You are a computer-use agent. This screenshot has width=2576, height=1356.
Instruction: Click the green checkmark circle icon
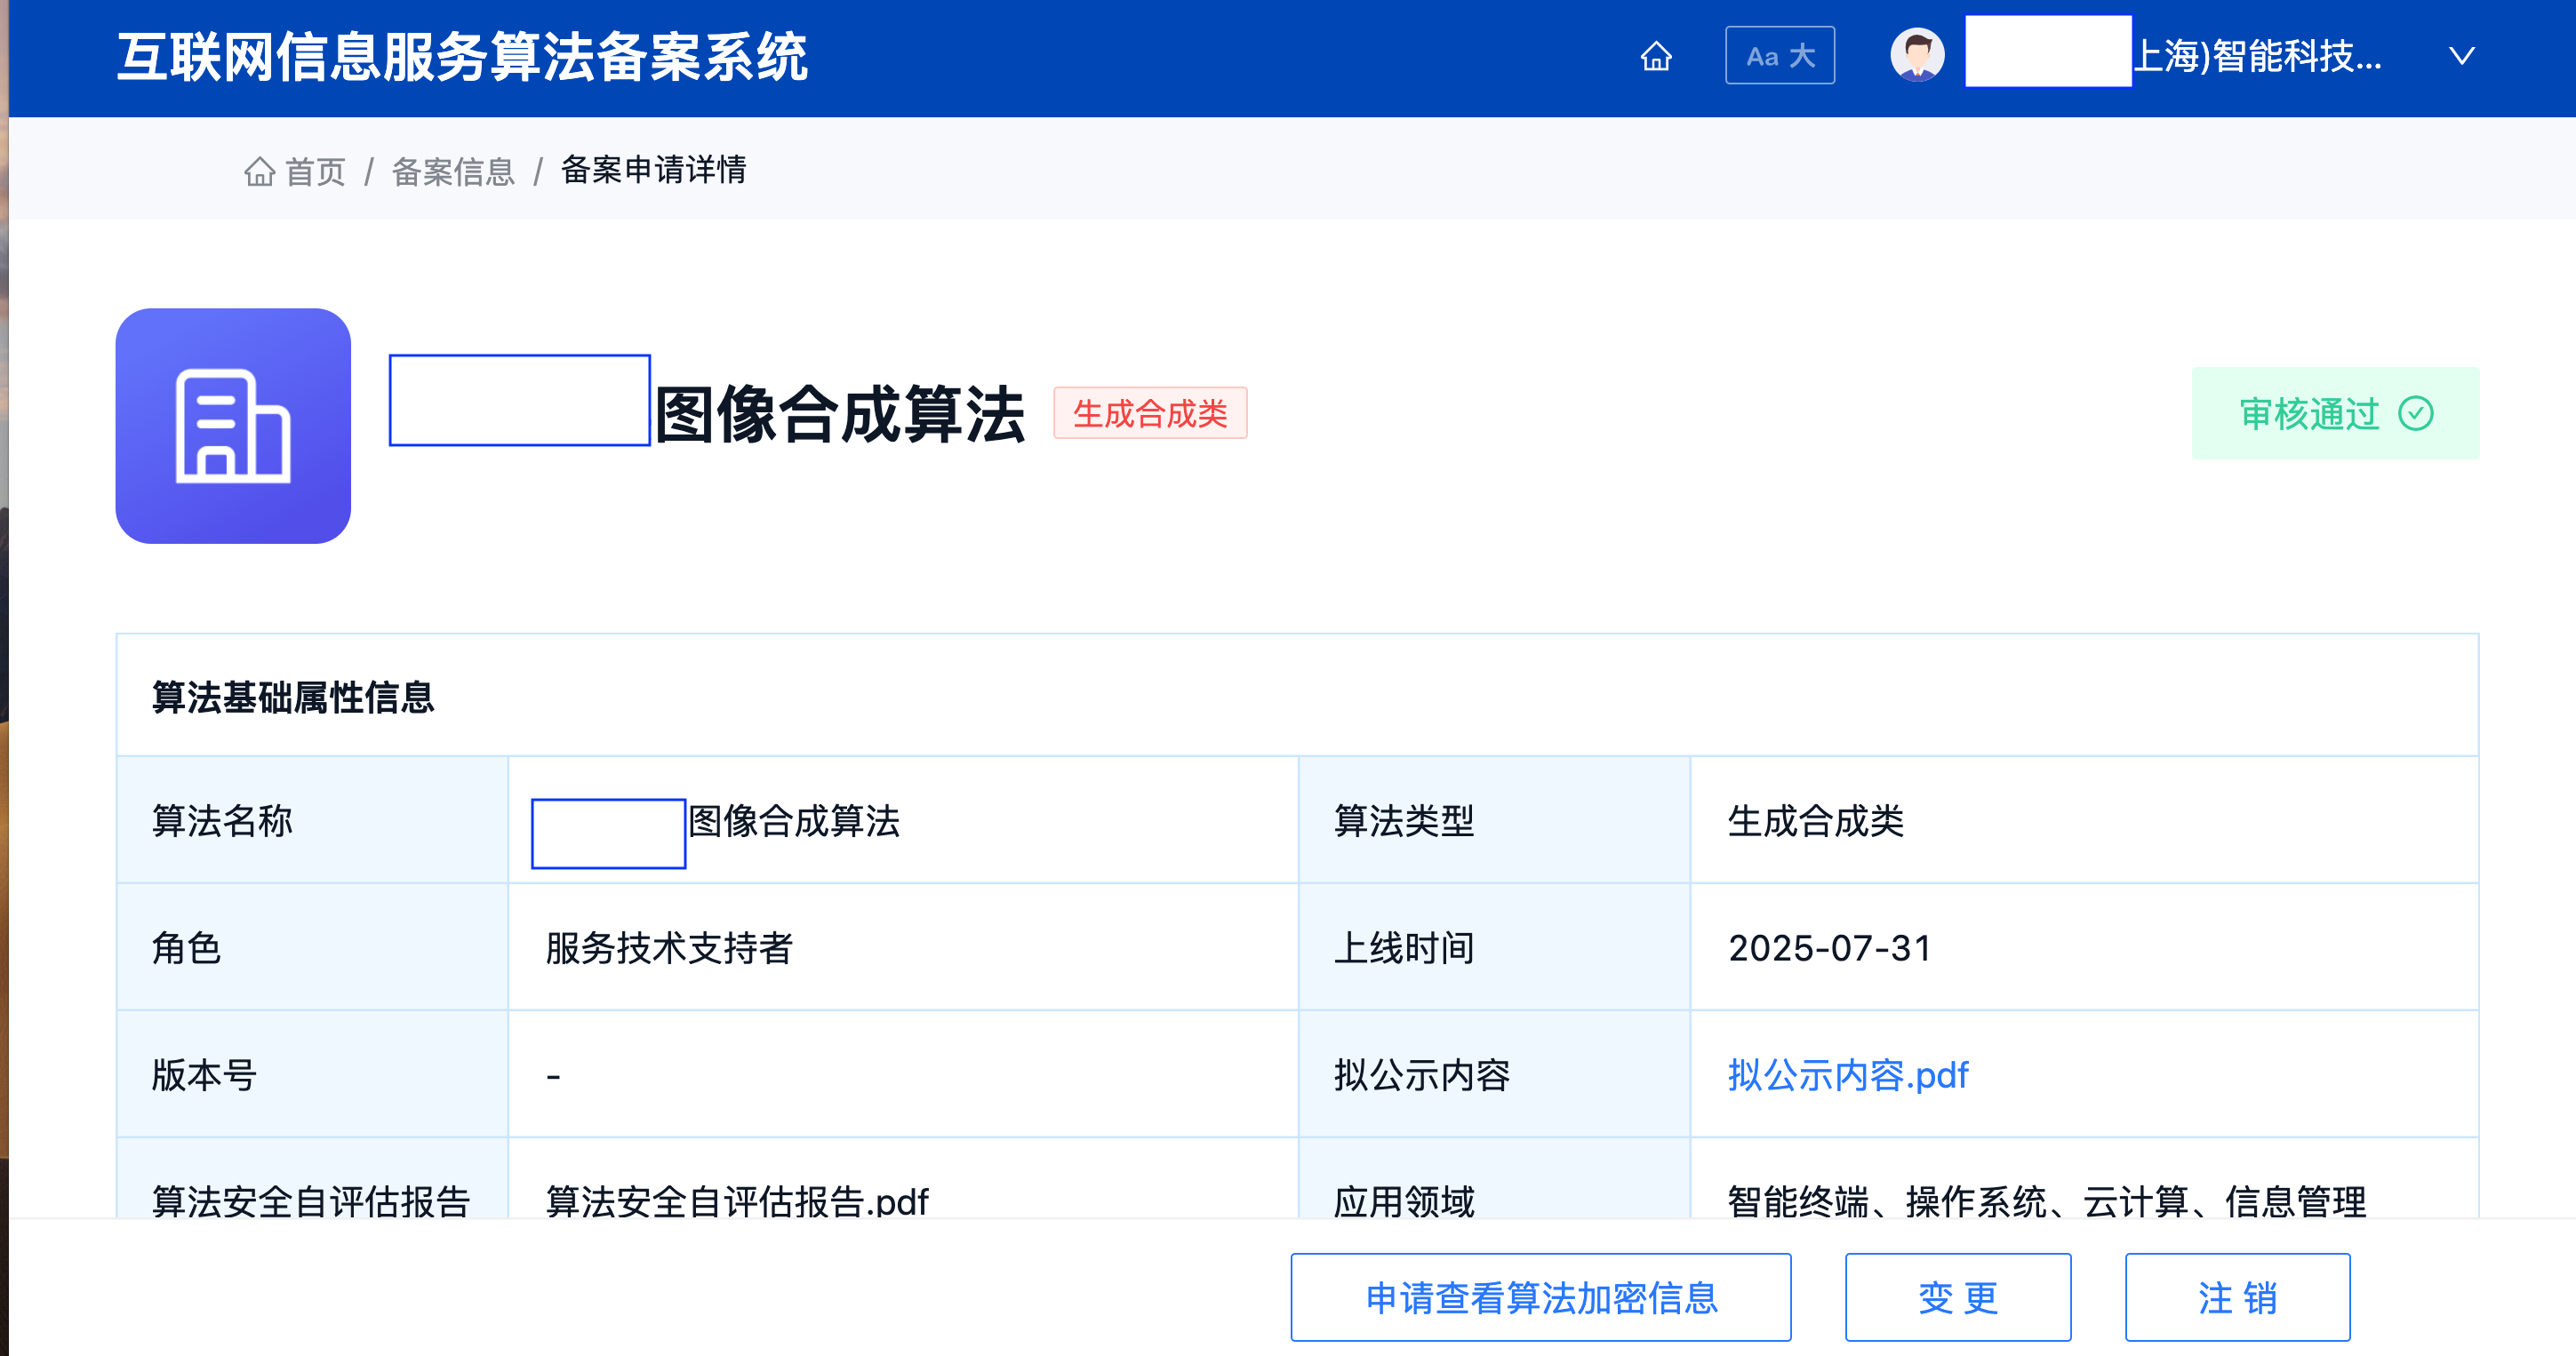[x=2415, y=413]
